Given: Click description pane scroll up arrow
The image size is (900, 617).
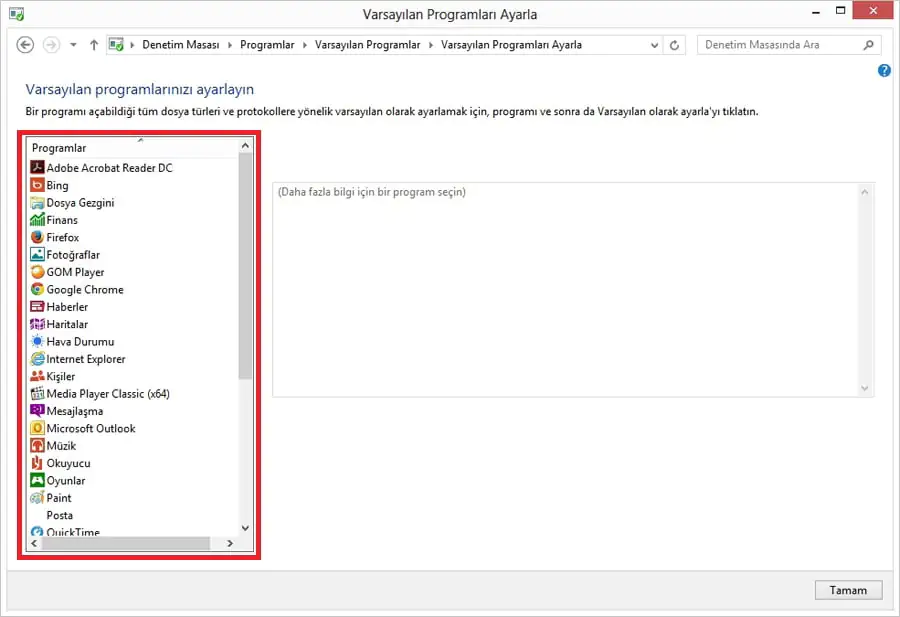Looking at the screenshot, I should tap(865, 192).
